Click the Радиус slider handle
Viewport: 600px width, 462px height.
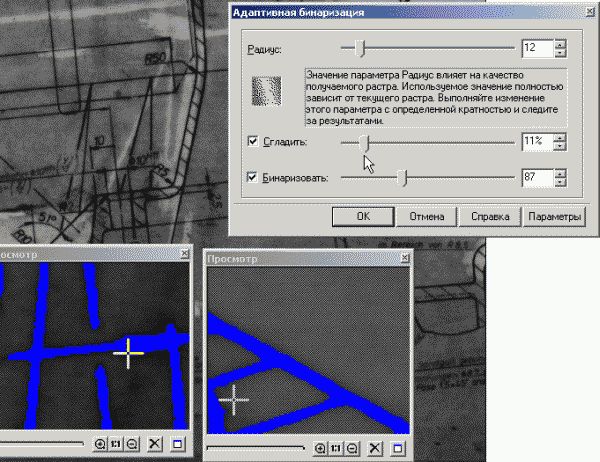click(x=360, y=48)
